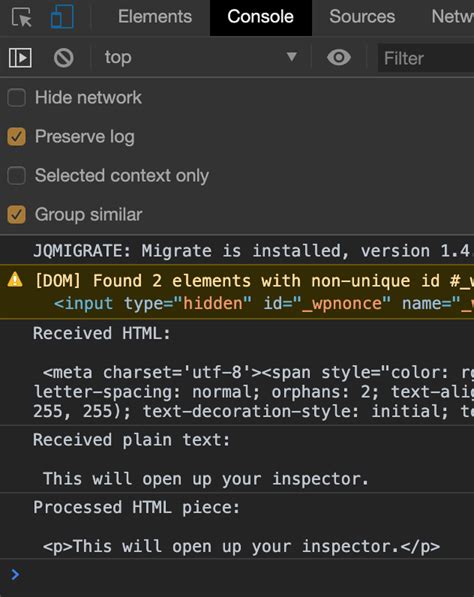The height and width of the screenshot is (597, 474).
Task: Click the DOM non-unique id warning text
Action: pos(254,281)
